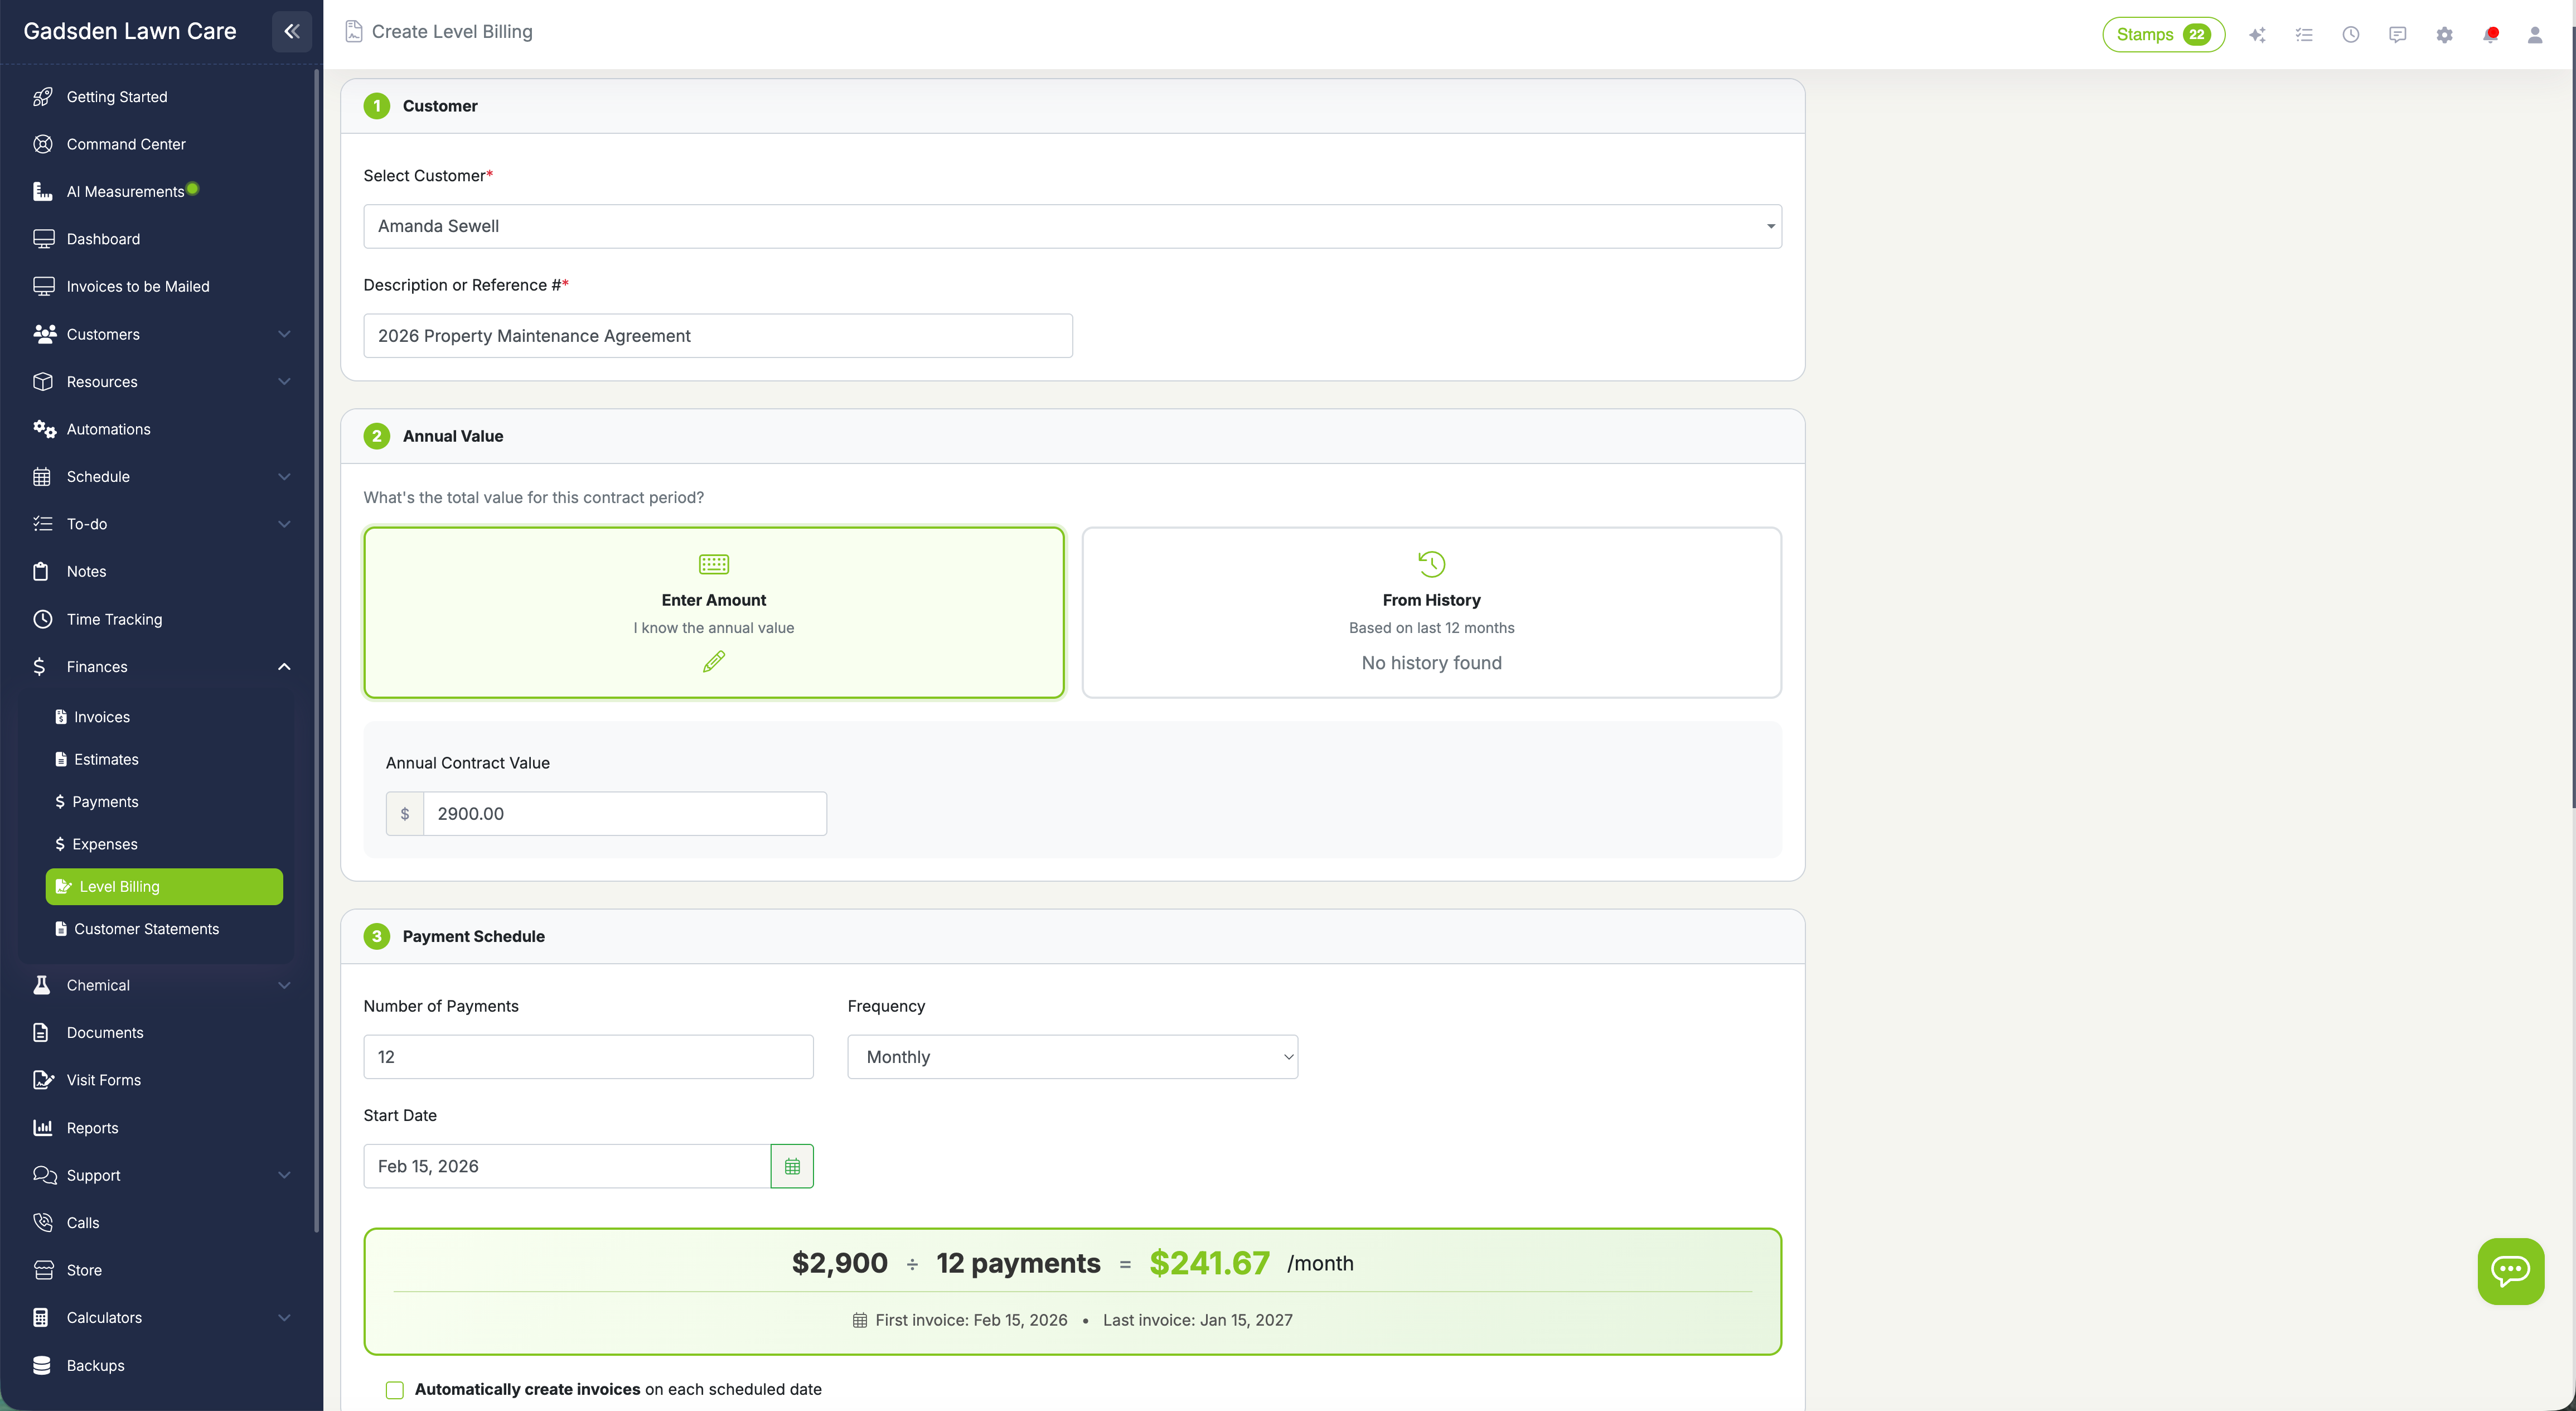Open the user profile icon
This screenshot has height=1411, width=2576.
point(2534,35)
